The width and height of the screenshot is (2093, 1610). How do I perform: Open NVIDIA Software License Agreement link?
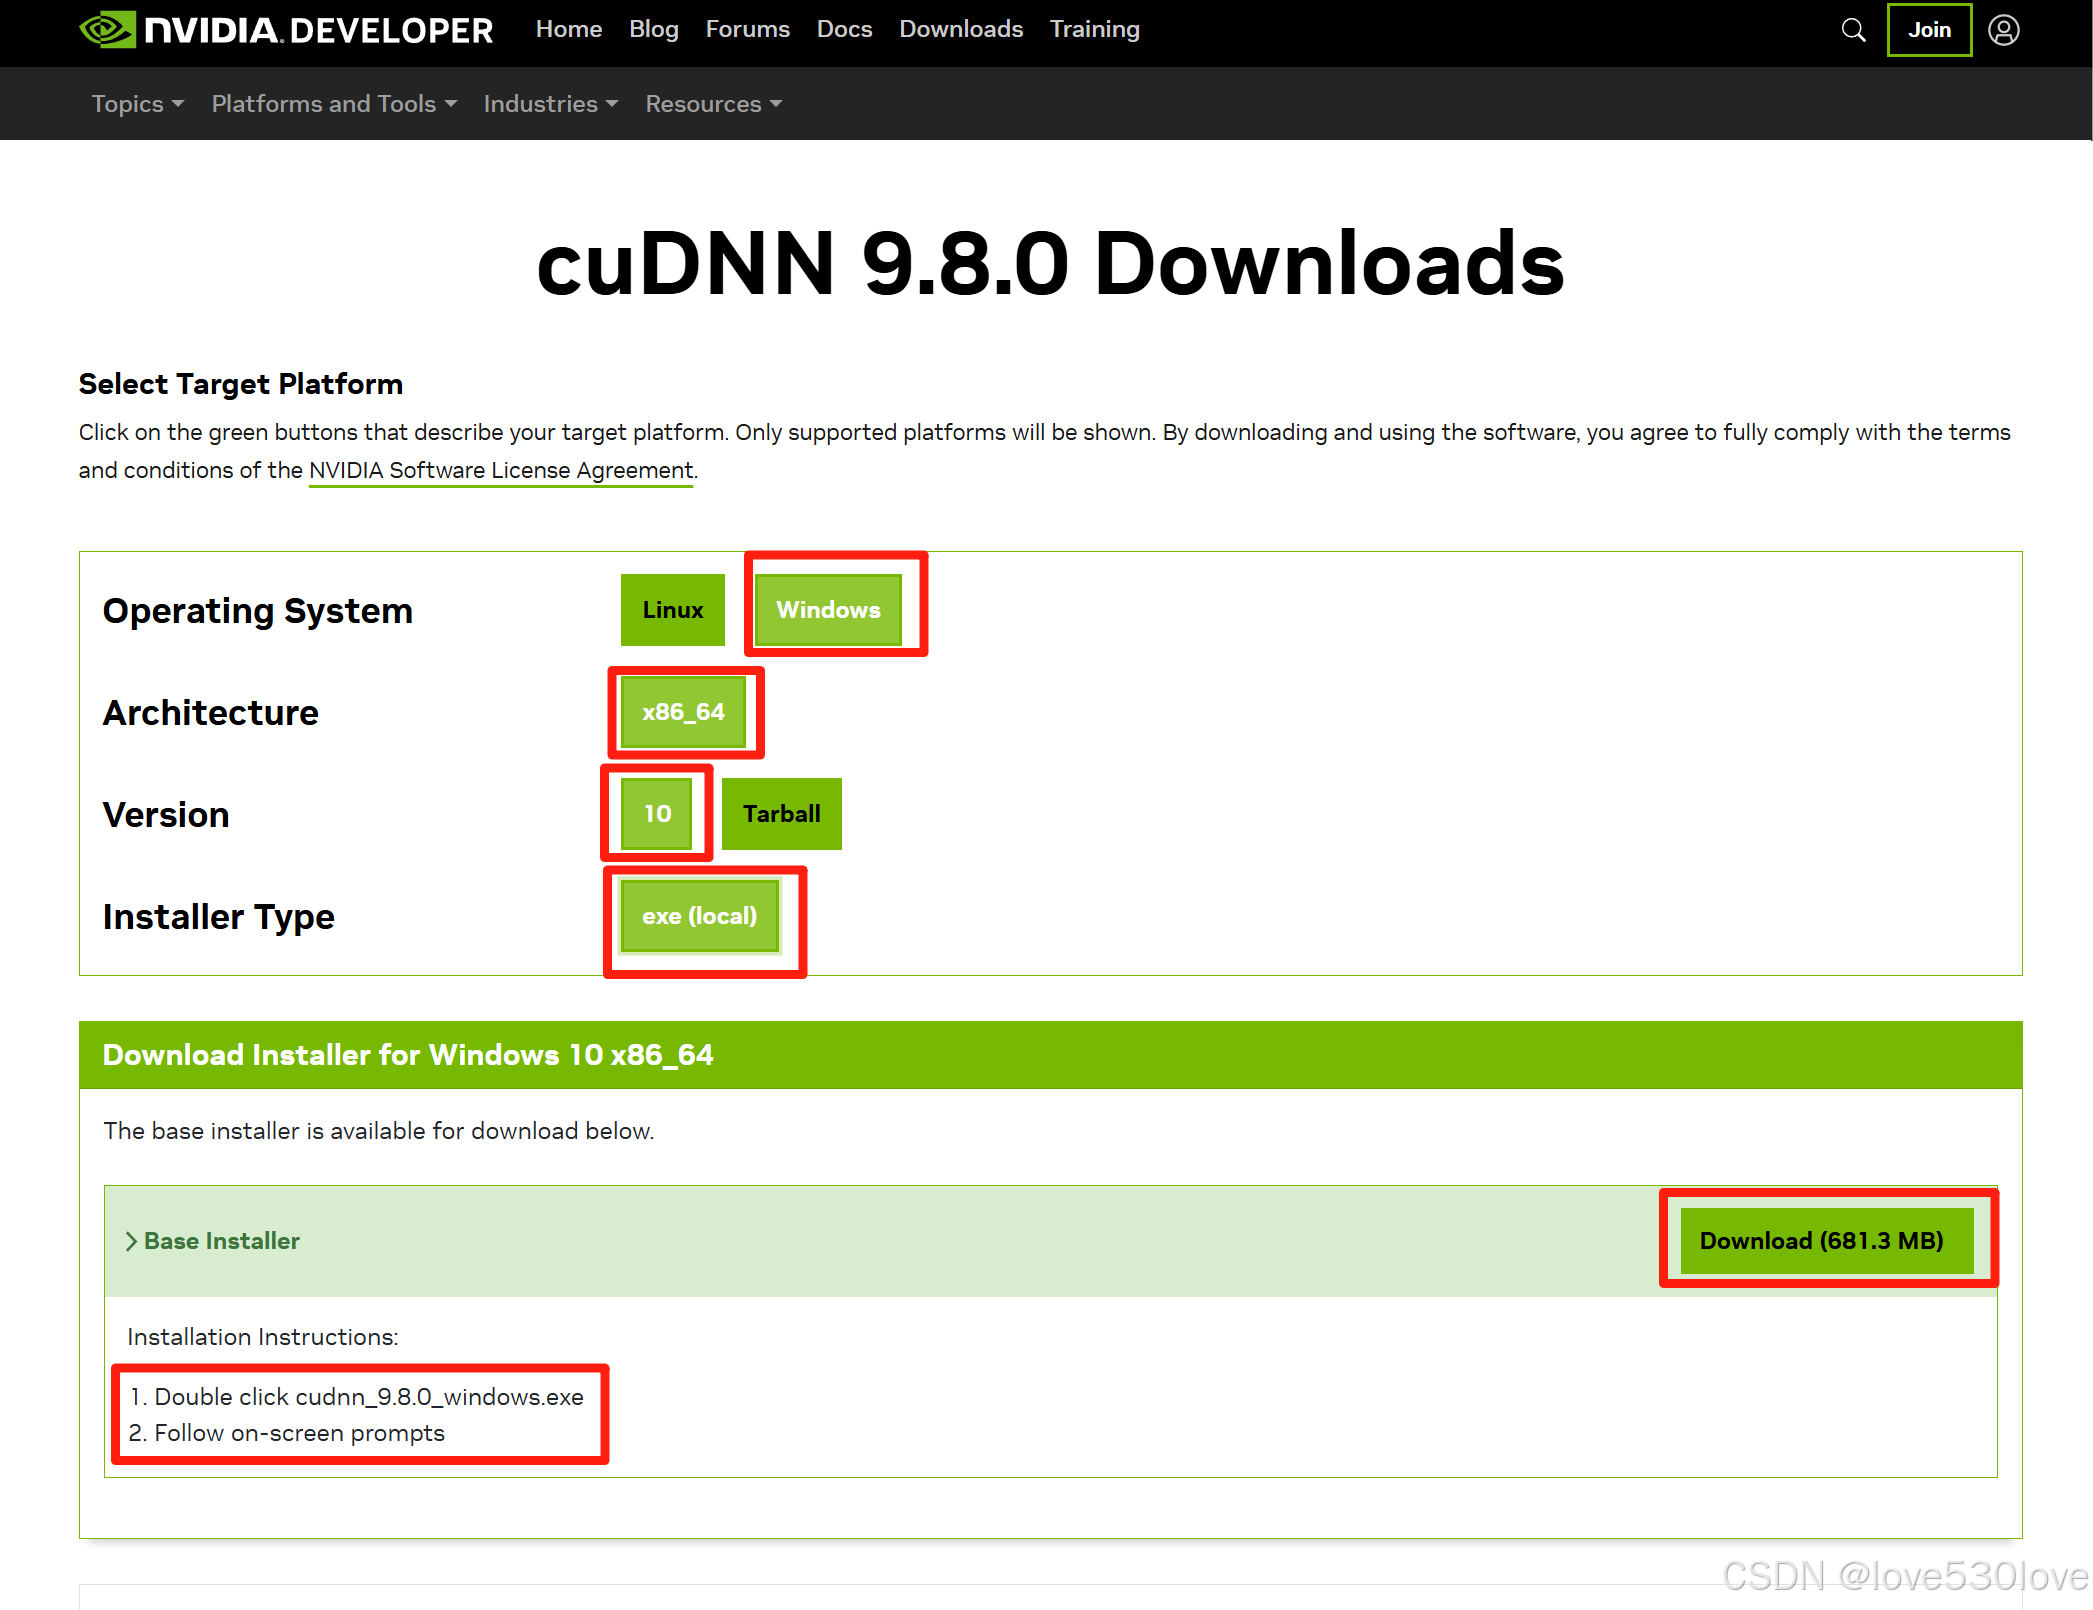coord(501,470)
